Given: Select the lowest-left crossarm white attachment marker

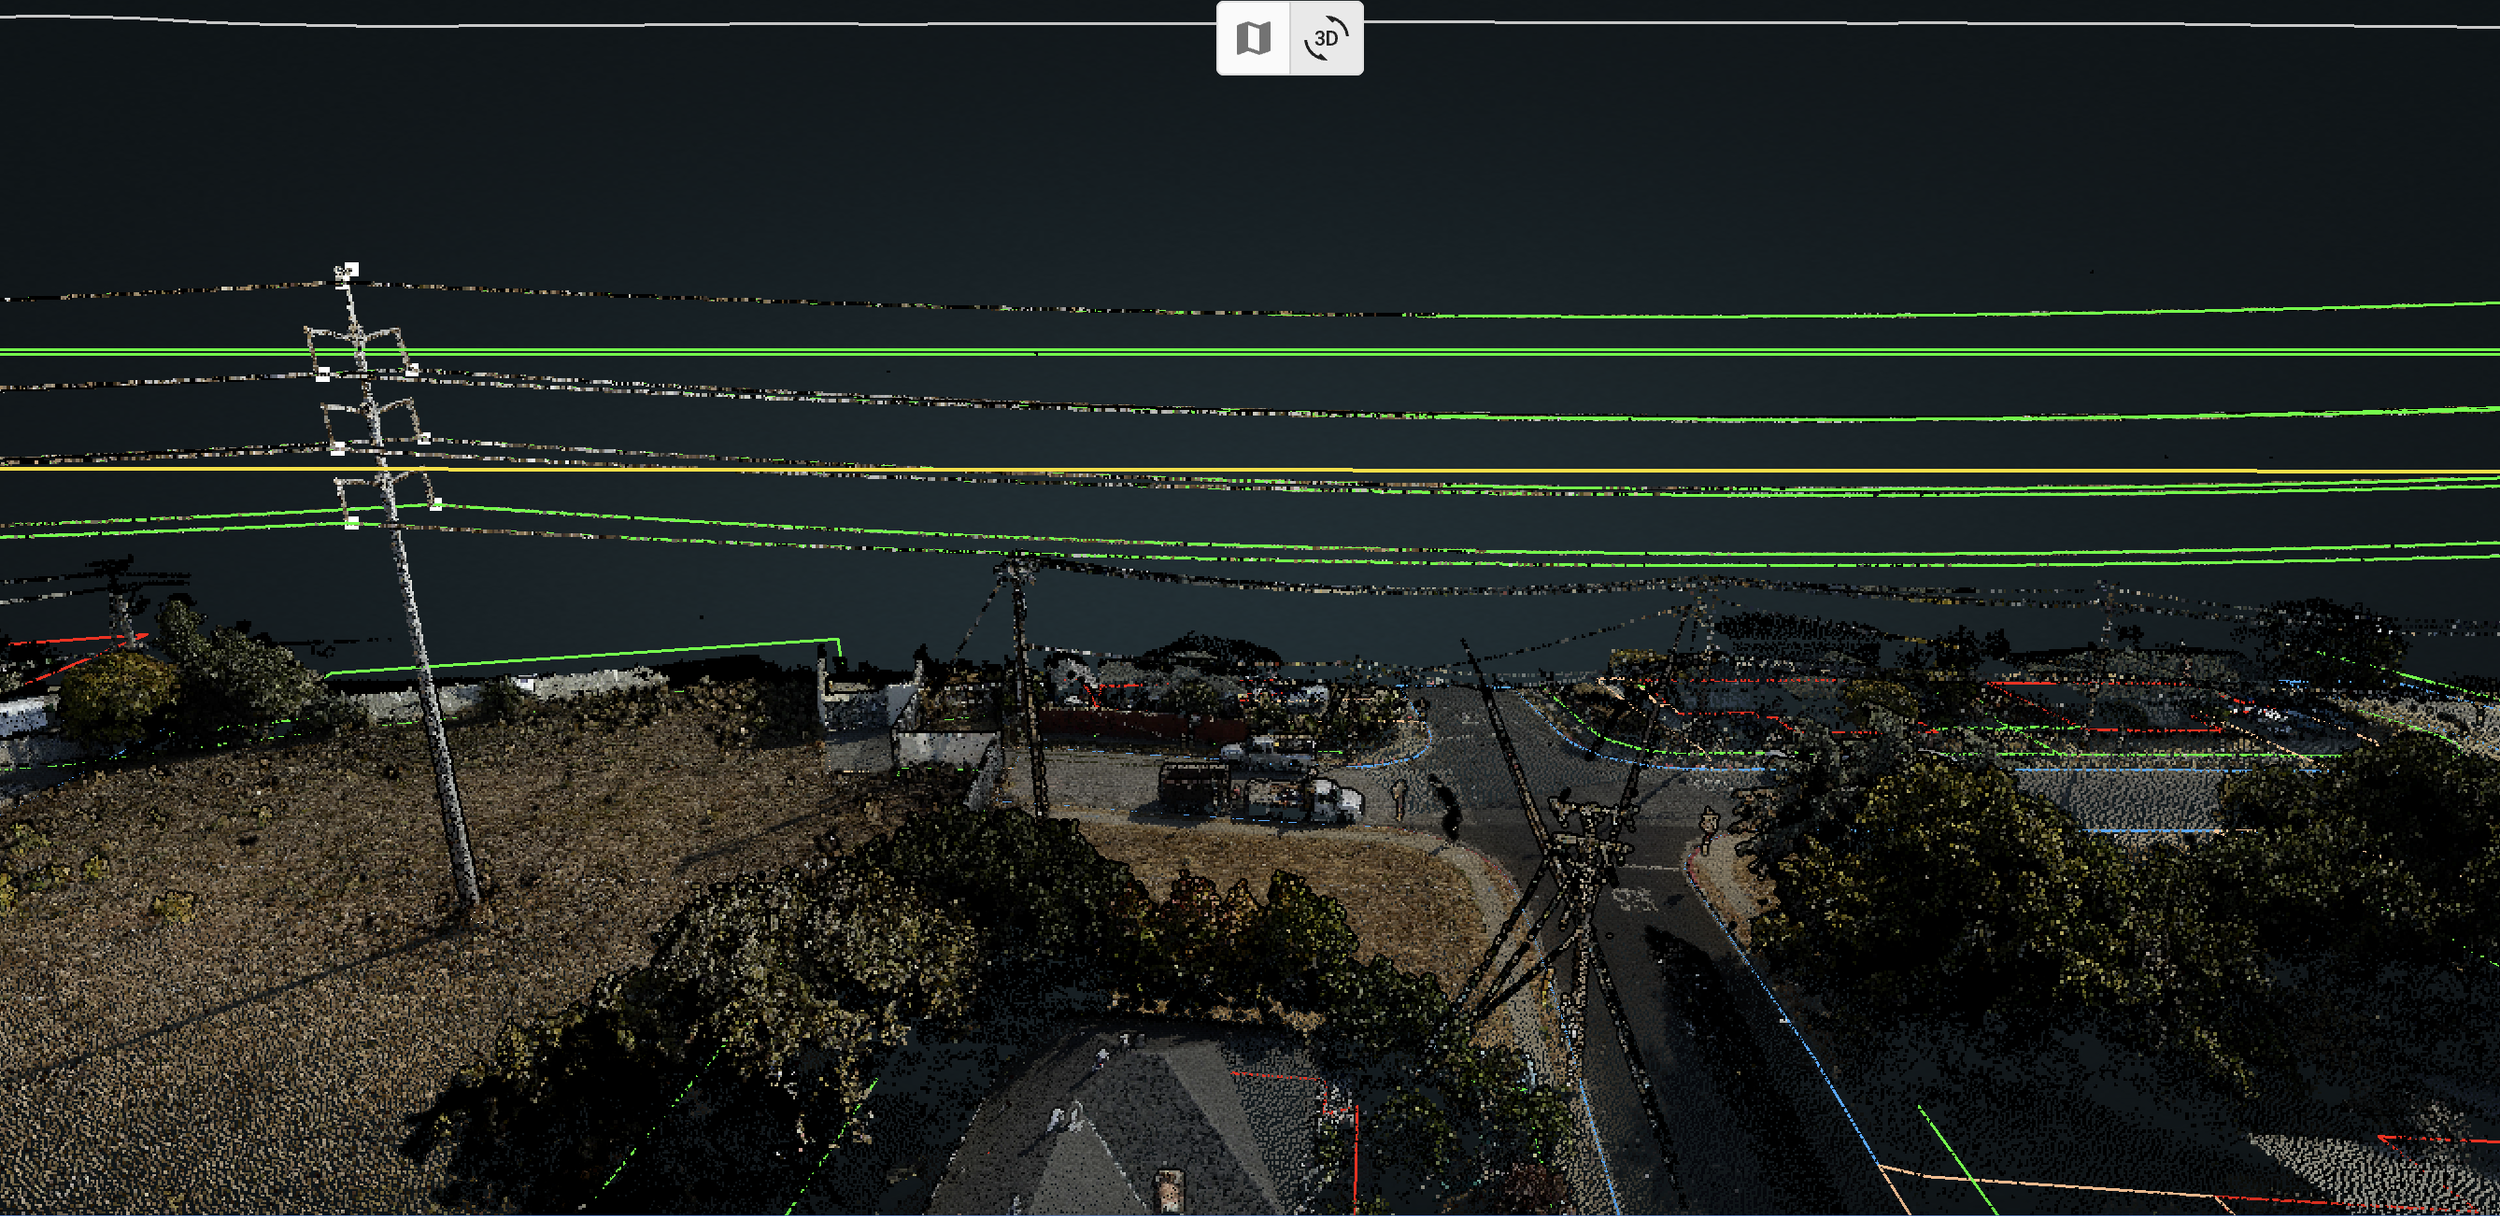Looking at the screenshot, I should (x=352, y=522).
